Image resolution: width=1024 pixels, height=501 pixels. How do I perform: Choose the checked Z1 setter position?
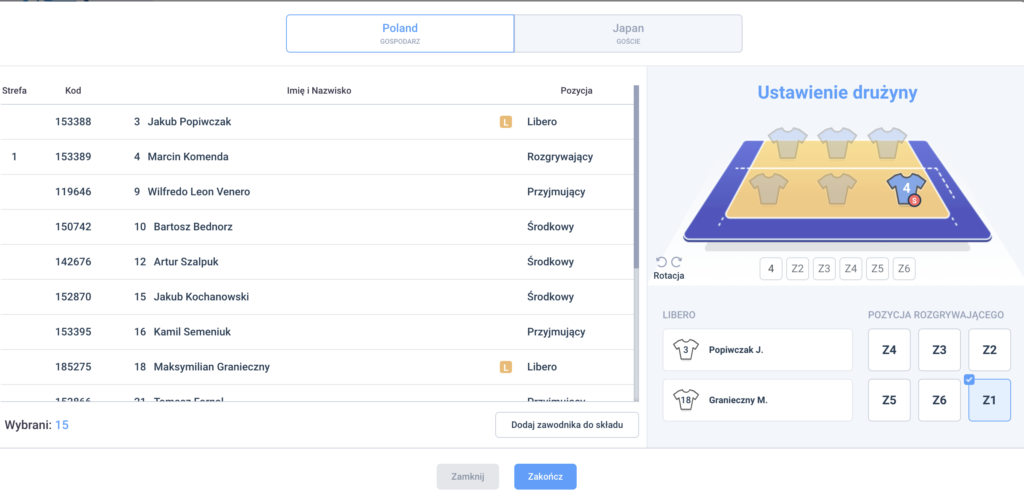989,400
